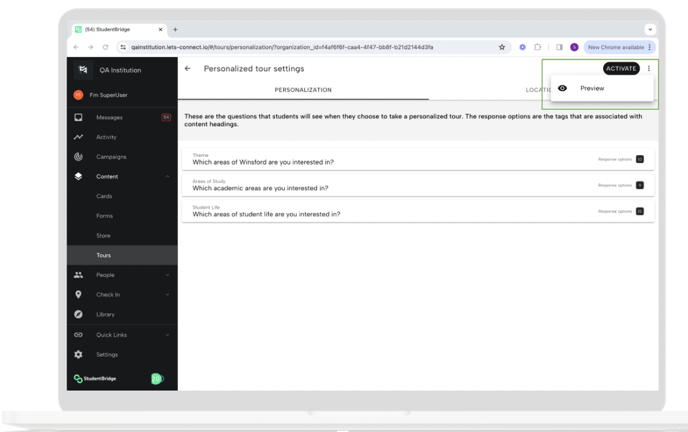Close the StudentBridge browser tab
The height and width of the screenshot is (432, 688).
pos(160,29)
